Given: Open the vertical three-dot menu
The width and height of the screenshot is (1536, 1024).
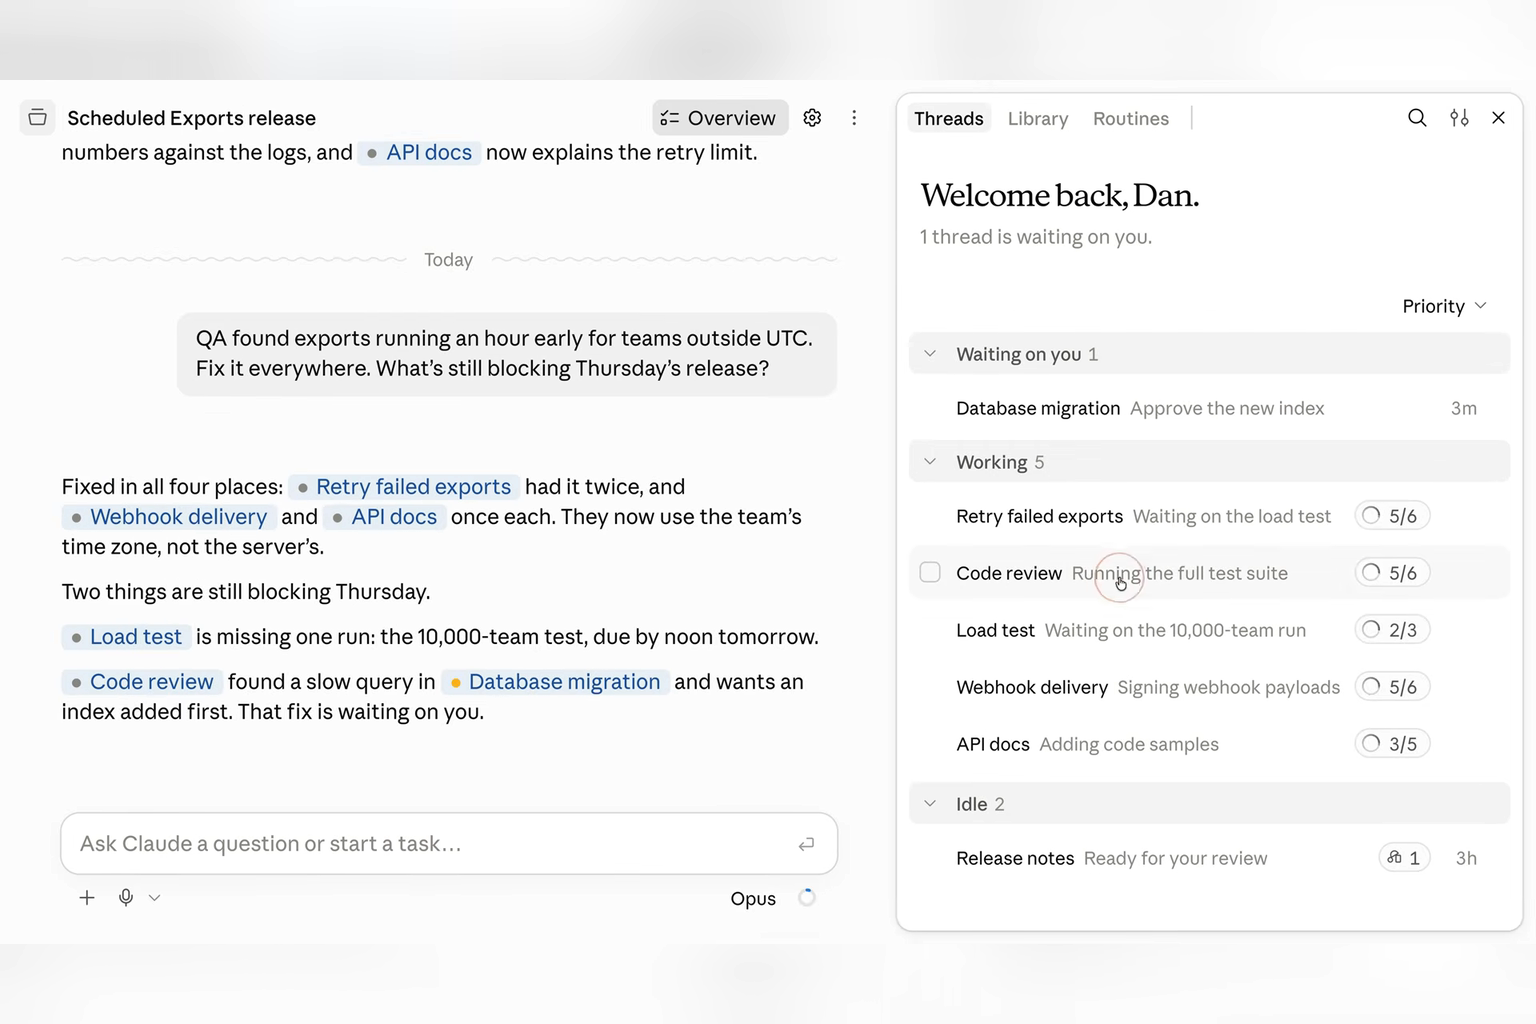Looking at the screenshot, I should click(x=854, y=118).
